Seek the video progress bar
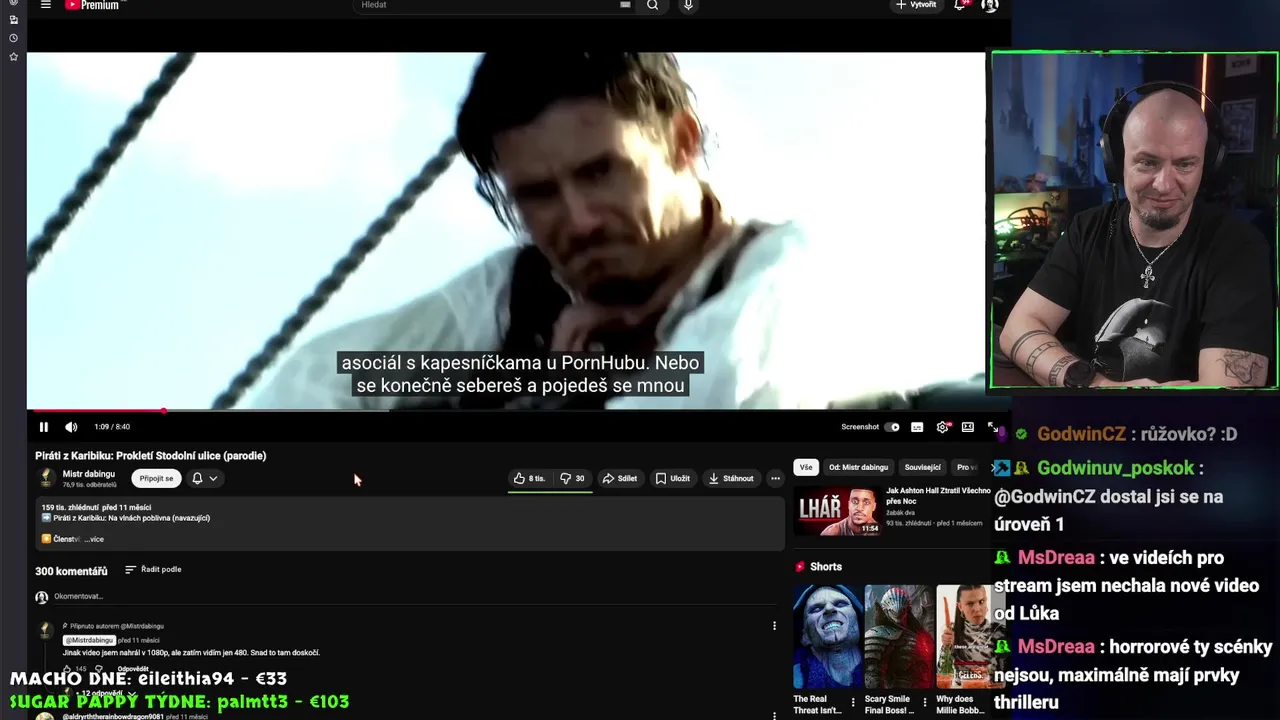 [x=506, y=410]
